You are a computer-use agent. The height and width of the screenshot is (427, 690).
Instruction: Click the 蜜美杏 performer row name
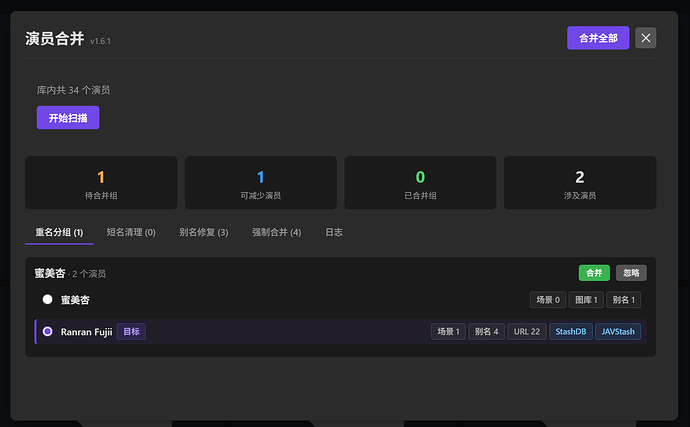[75, 300]
